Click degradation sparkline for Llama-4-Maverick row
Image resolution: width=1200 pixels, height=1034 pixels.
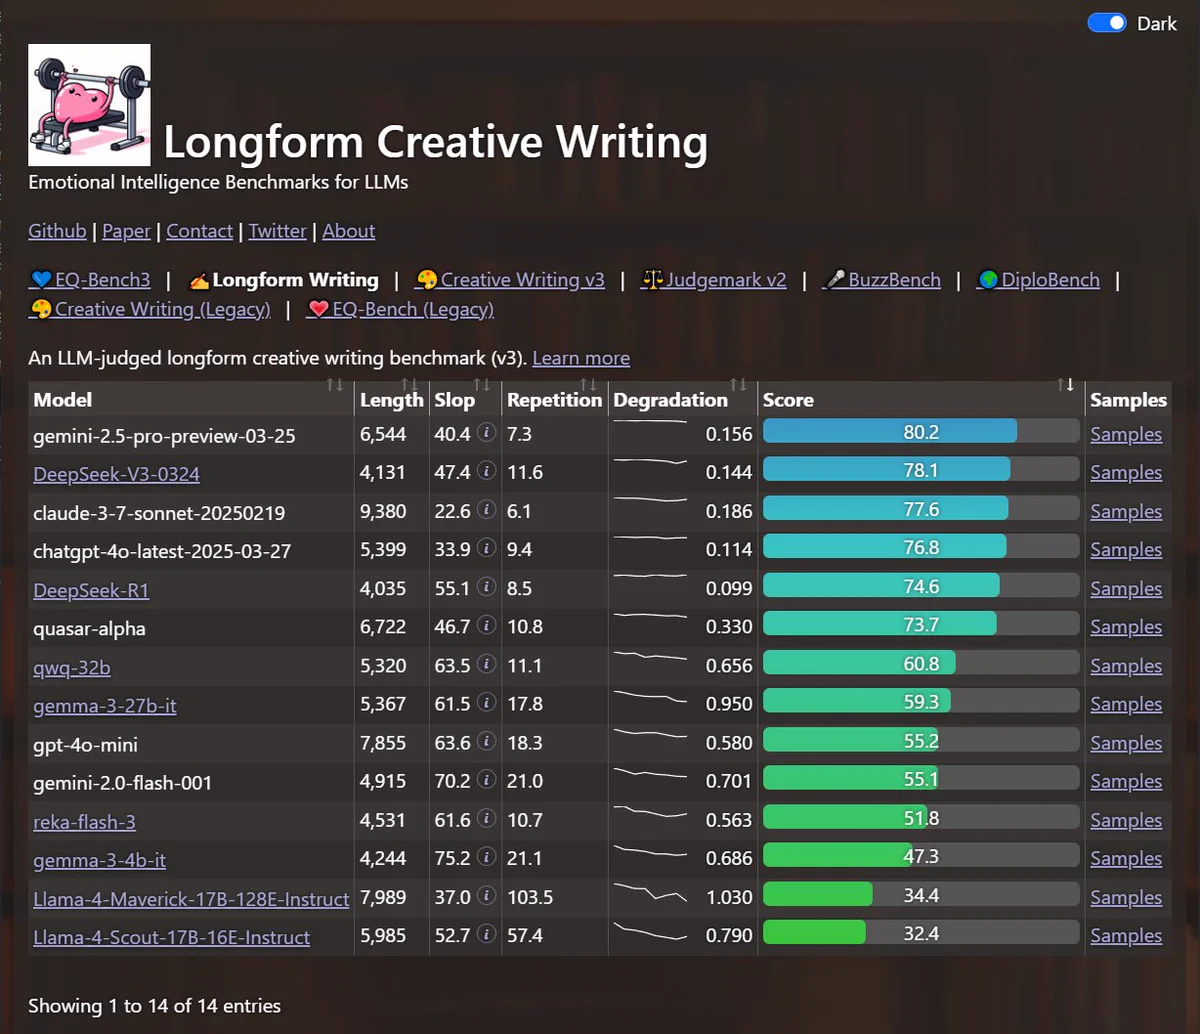[x=650, y=891]
